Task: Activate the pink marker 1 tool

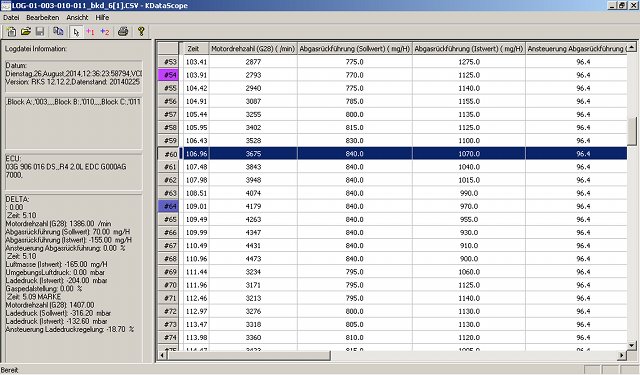Action: point(91,32)
